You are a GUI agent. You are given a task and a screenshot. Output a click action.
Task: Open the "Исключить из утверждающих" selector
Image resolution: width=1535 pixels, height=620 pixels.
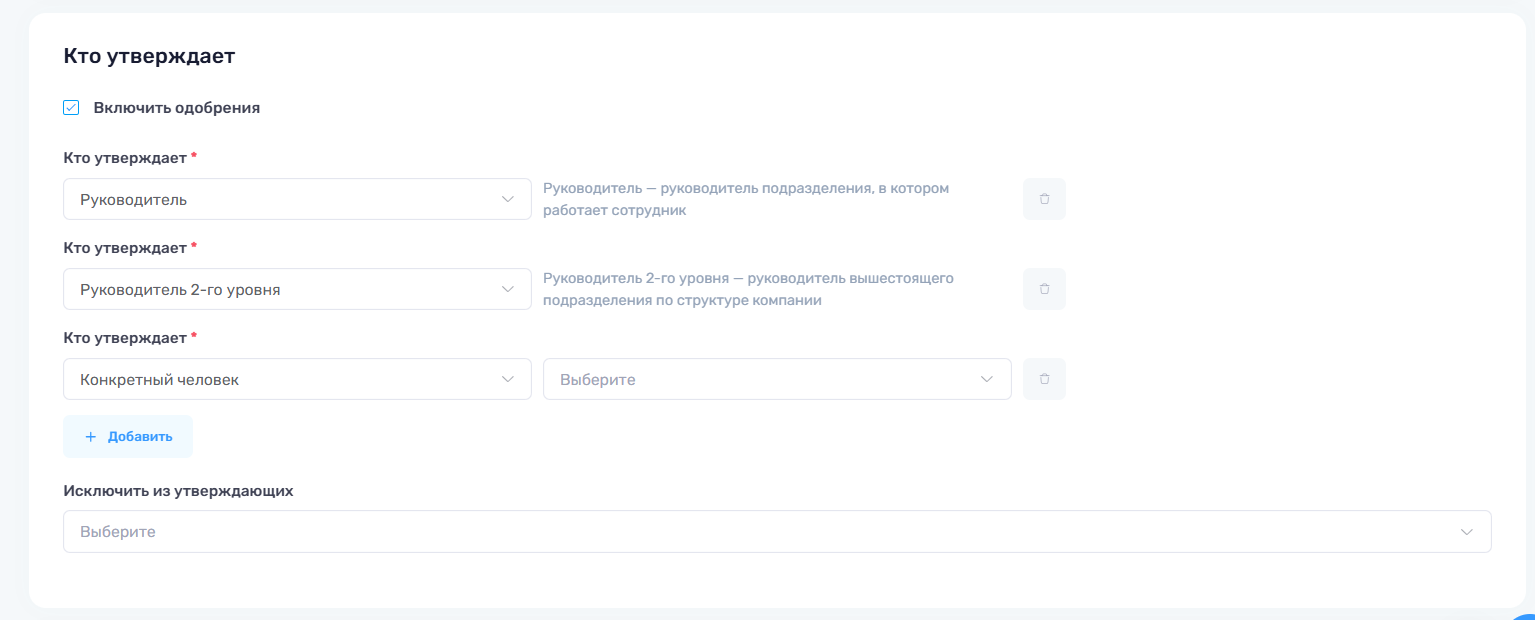[760, 532]
